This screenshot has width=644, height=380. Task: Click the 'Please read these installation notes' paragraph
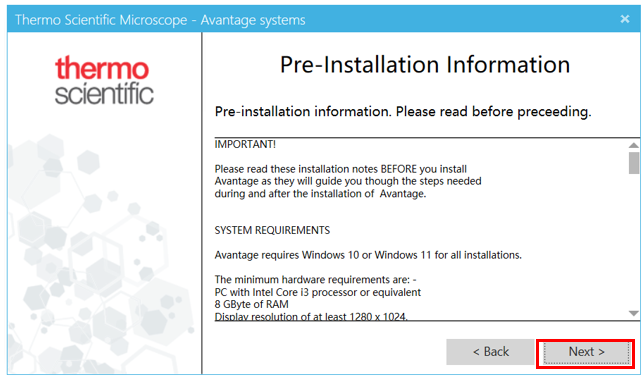pos(348,181)
